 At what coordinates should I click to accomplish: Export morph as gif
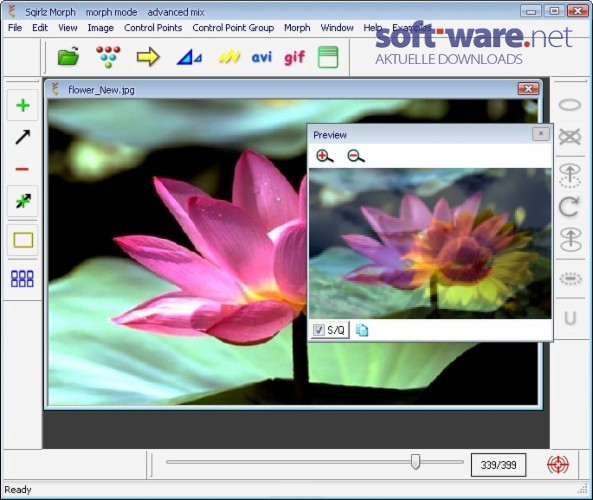(294, 58)
